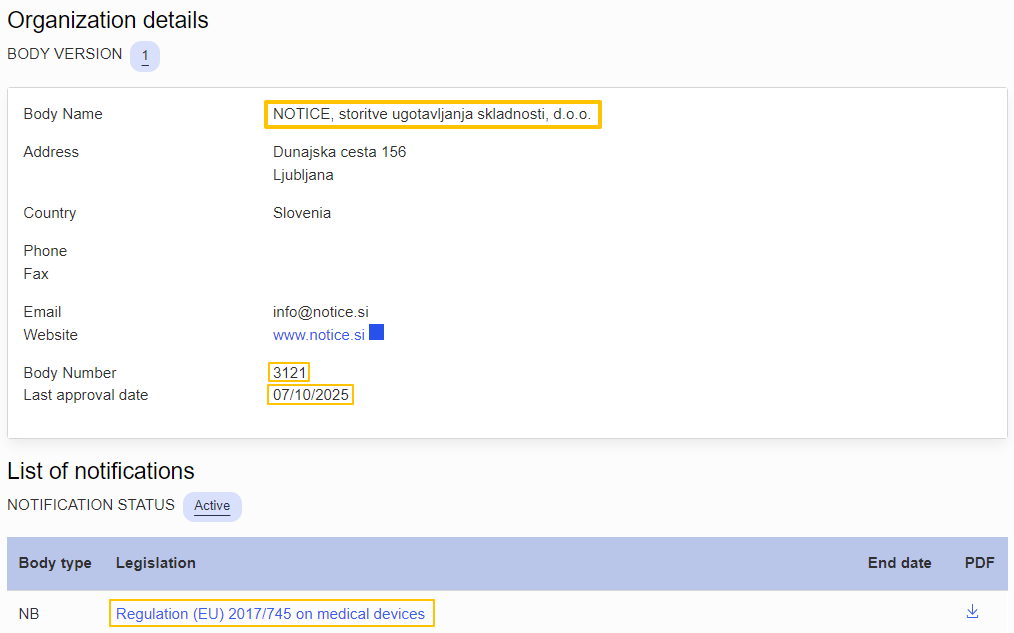This screenshot has width=1014, height=633.
Task: Click the NB body type cell
Action: tap(30, 614)
